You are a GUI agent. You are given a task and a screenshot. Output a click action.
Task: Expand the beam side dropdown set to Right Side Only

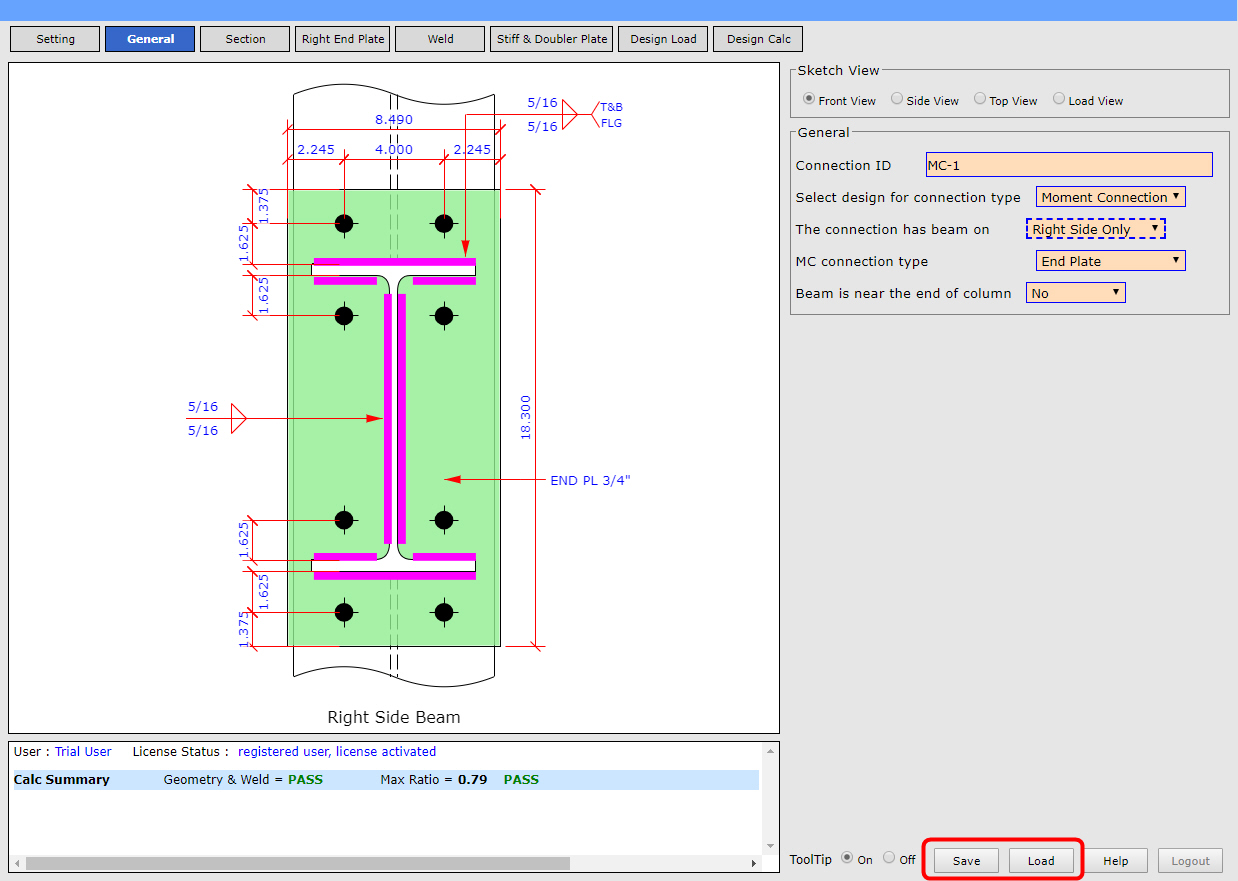1095,228
